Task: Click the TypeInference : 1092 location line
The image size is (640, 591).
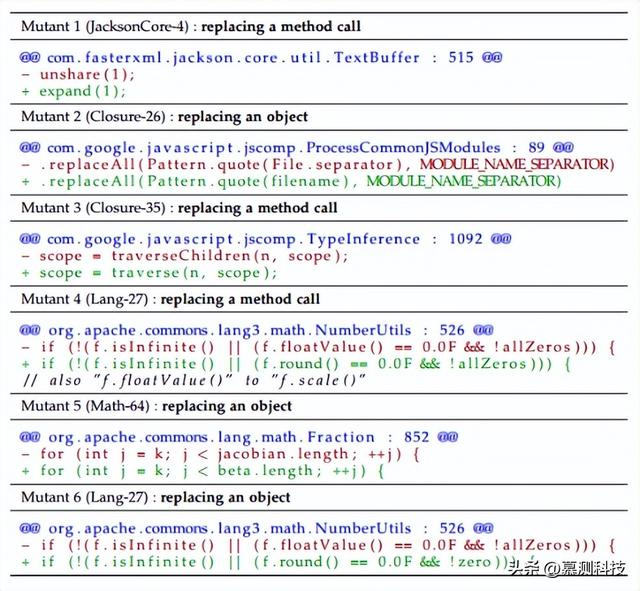Action: point(265,239)
